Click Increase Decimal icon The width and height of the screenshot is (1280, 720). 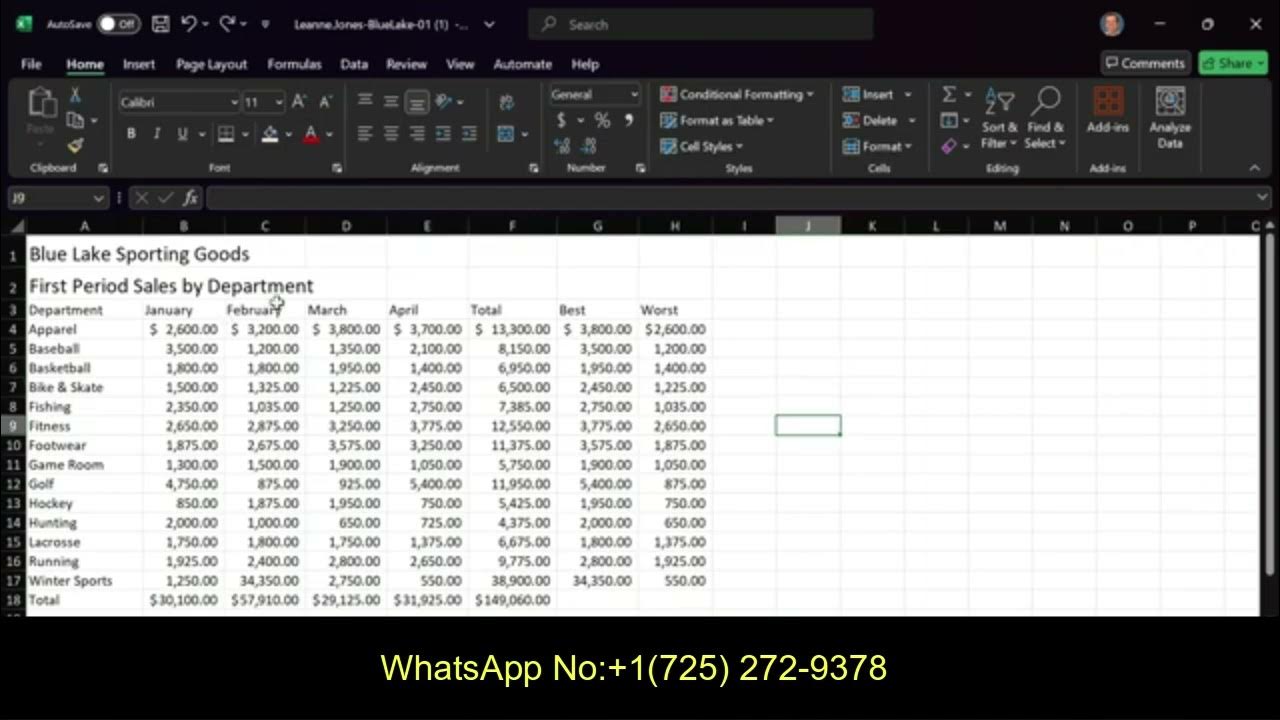(560, 146)
